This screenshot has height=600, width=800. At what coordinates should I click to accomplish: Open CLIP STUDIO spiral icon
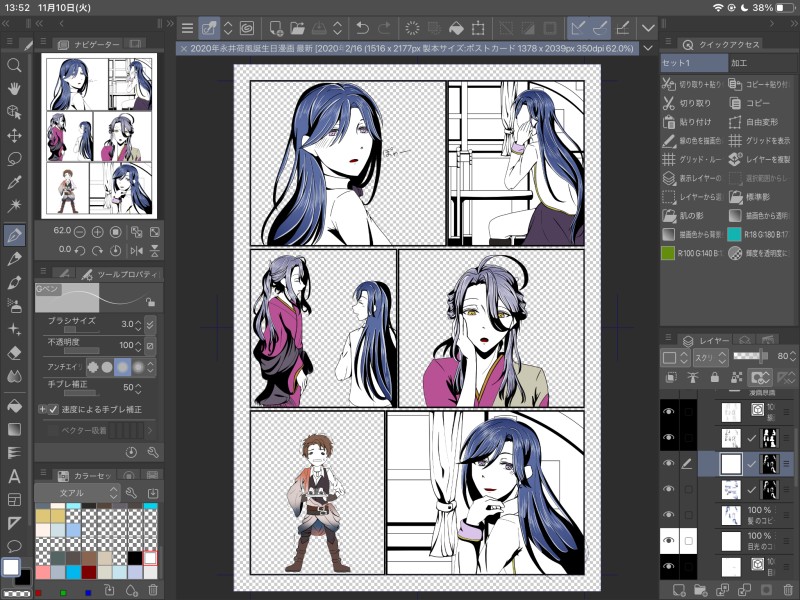click(247, 28)
